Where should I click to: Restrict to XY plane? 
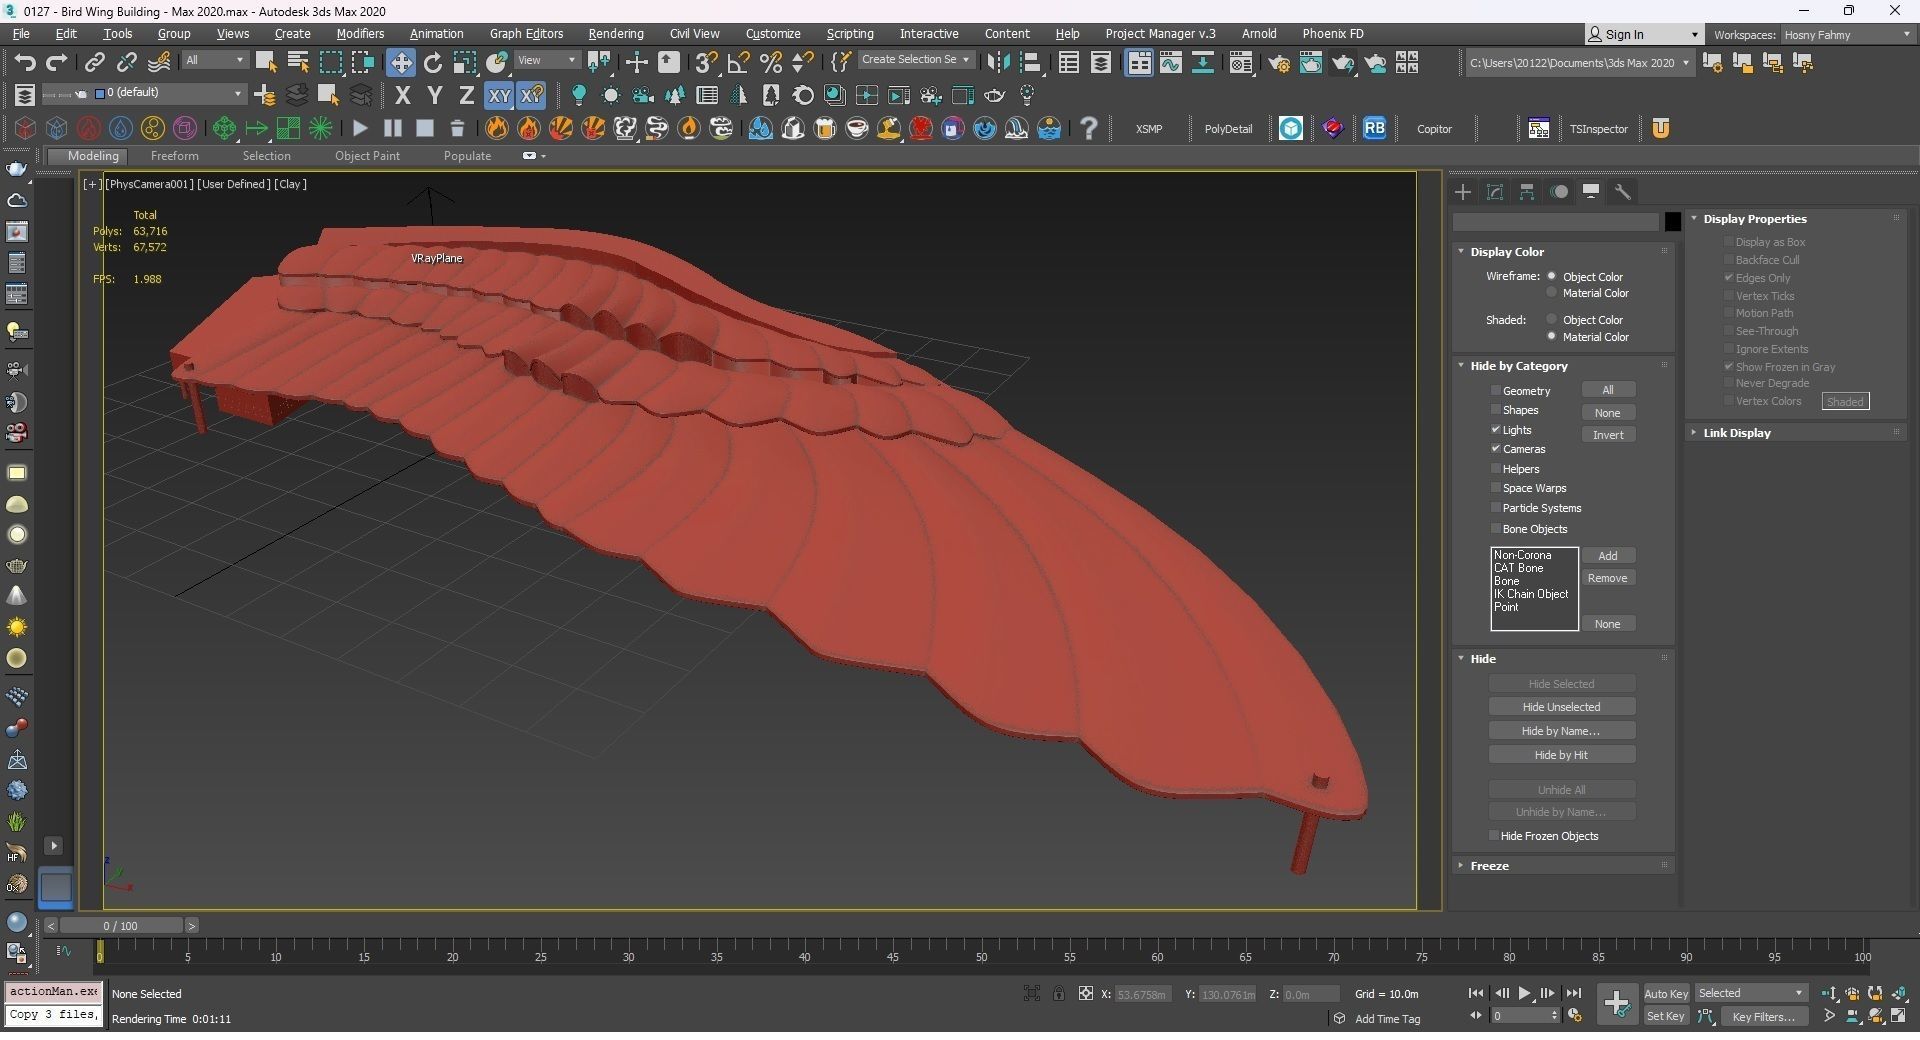pos(499,95)
